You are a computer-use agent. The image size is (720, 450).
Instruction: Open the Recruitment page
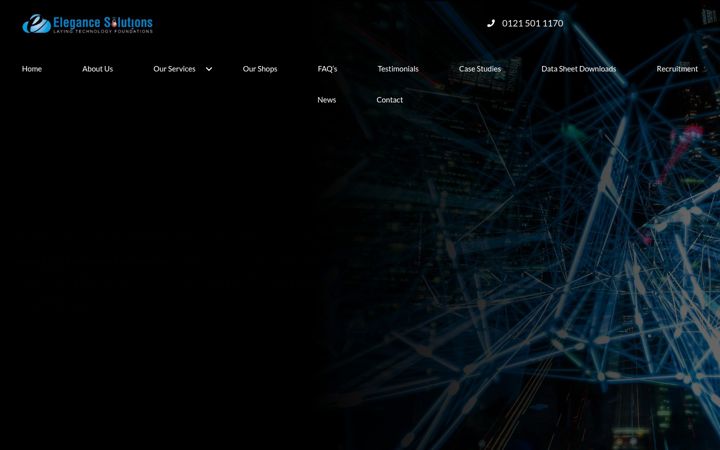677,69
